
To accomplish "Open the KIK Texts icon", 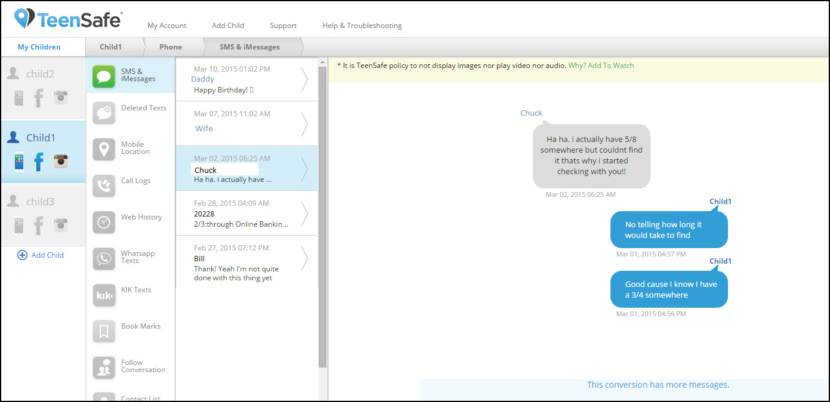I will tap(104, 295).
